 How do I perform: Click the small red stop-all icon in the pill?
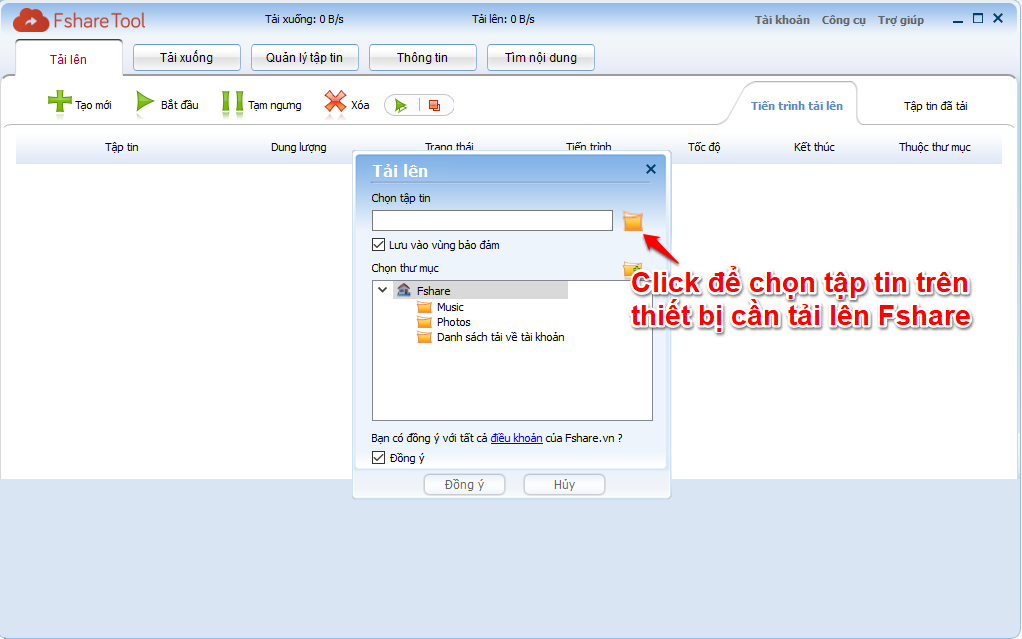pos(434,105)
